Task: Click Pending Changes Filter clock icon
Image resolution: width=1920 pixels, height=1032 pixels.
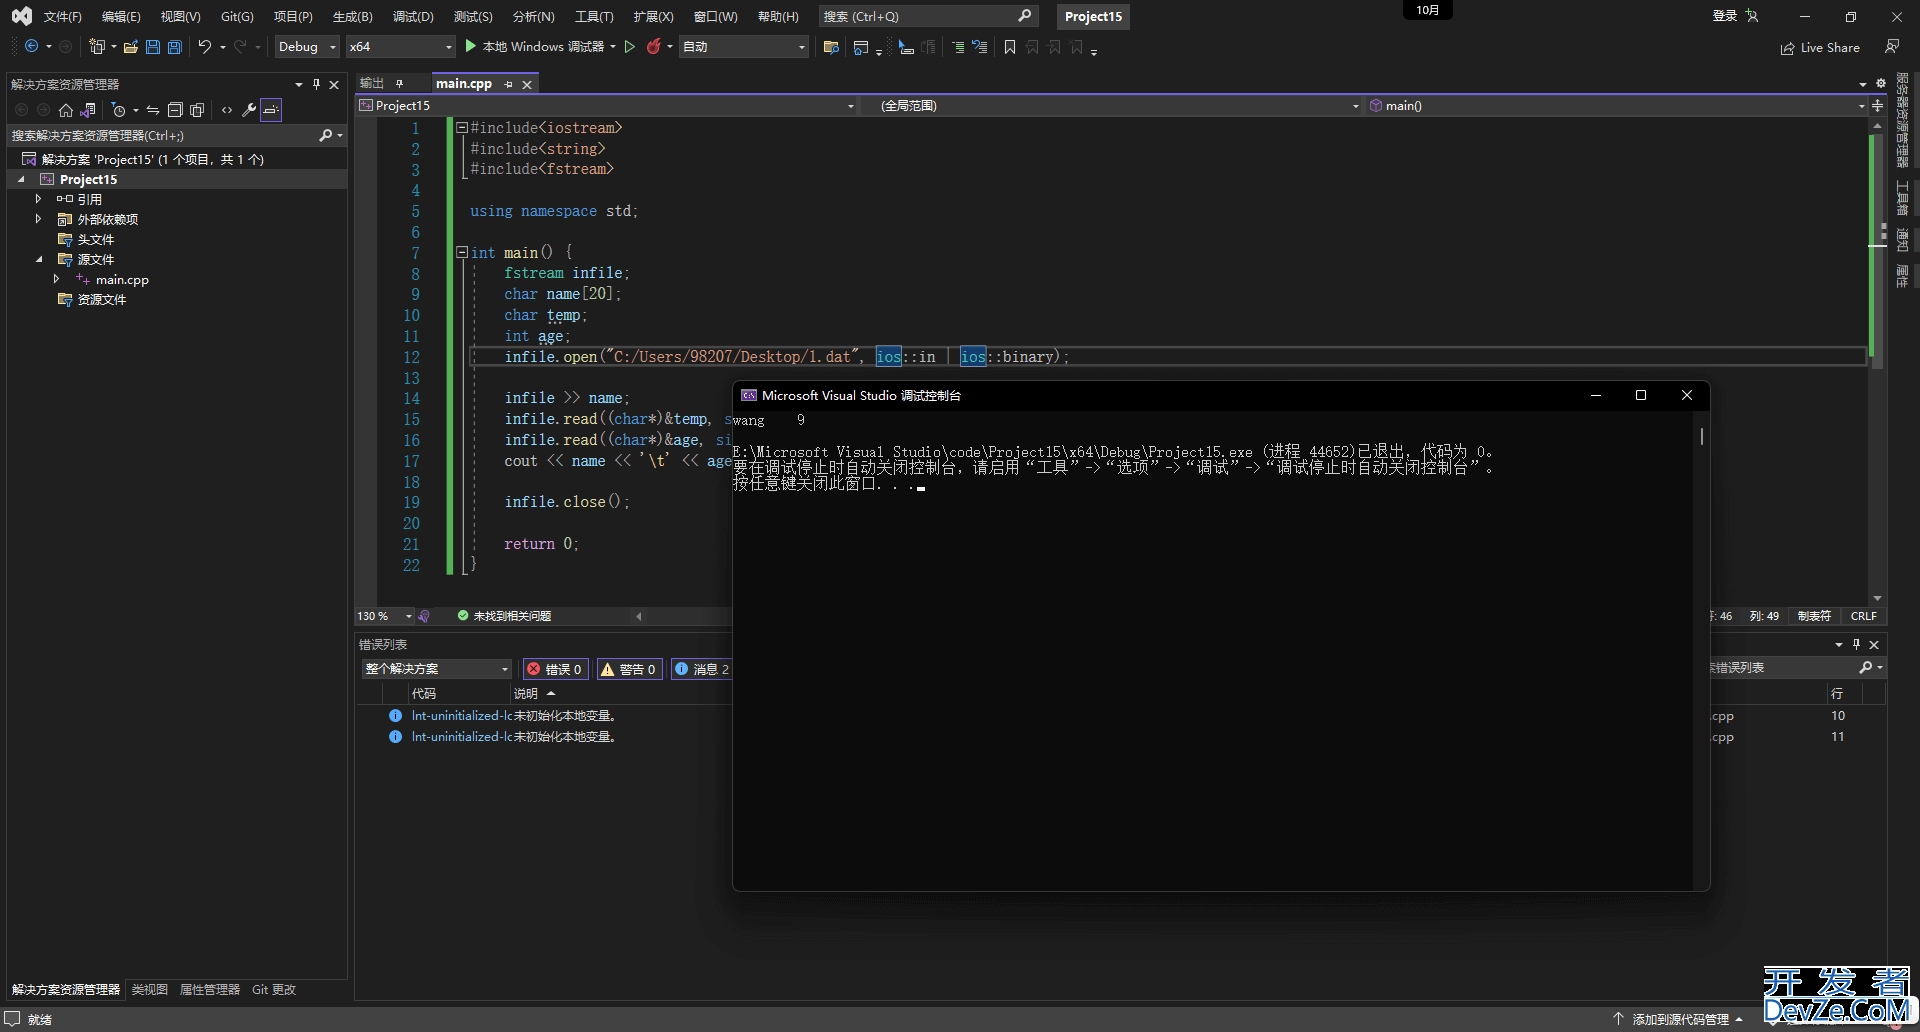Action: [119, 110]
